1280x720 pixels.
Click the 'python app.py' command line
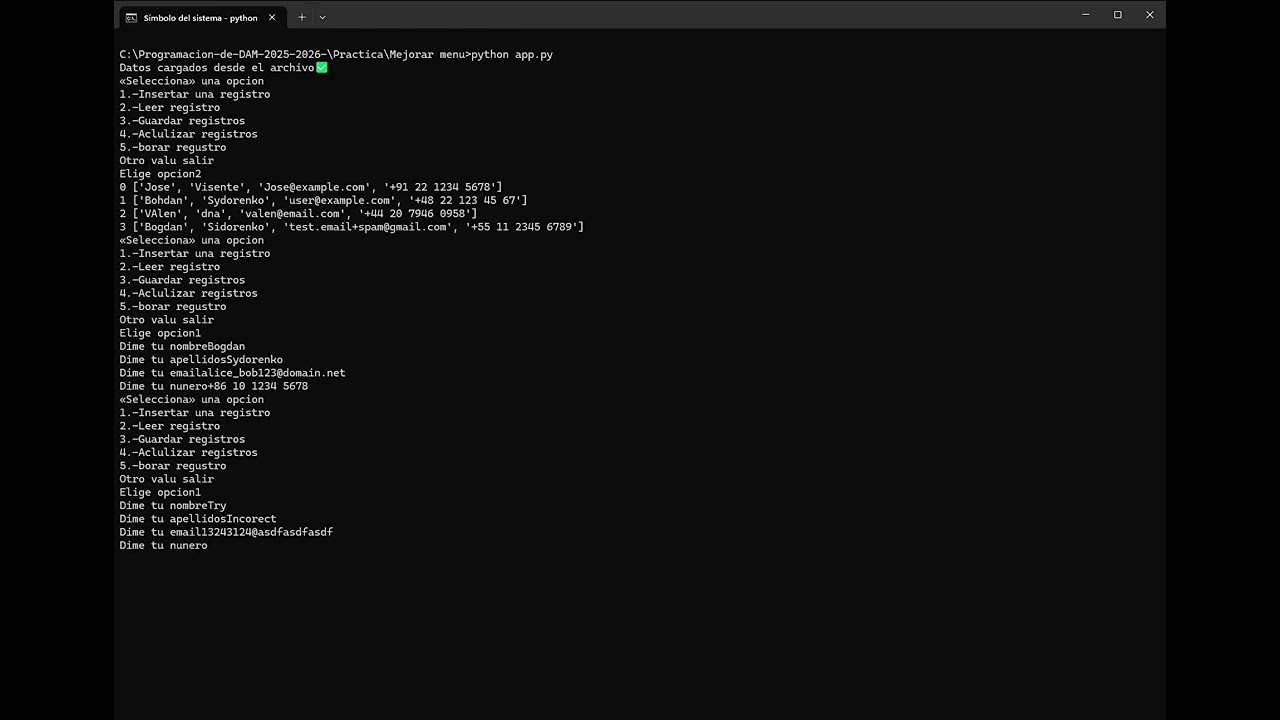tap(336, 55)
